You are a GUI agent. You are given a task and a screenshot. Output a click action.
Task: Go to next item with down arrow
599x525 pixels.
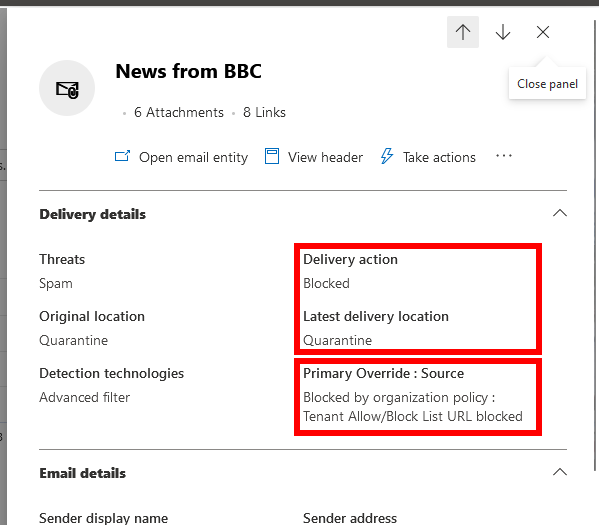tap(503, 32)
